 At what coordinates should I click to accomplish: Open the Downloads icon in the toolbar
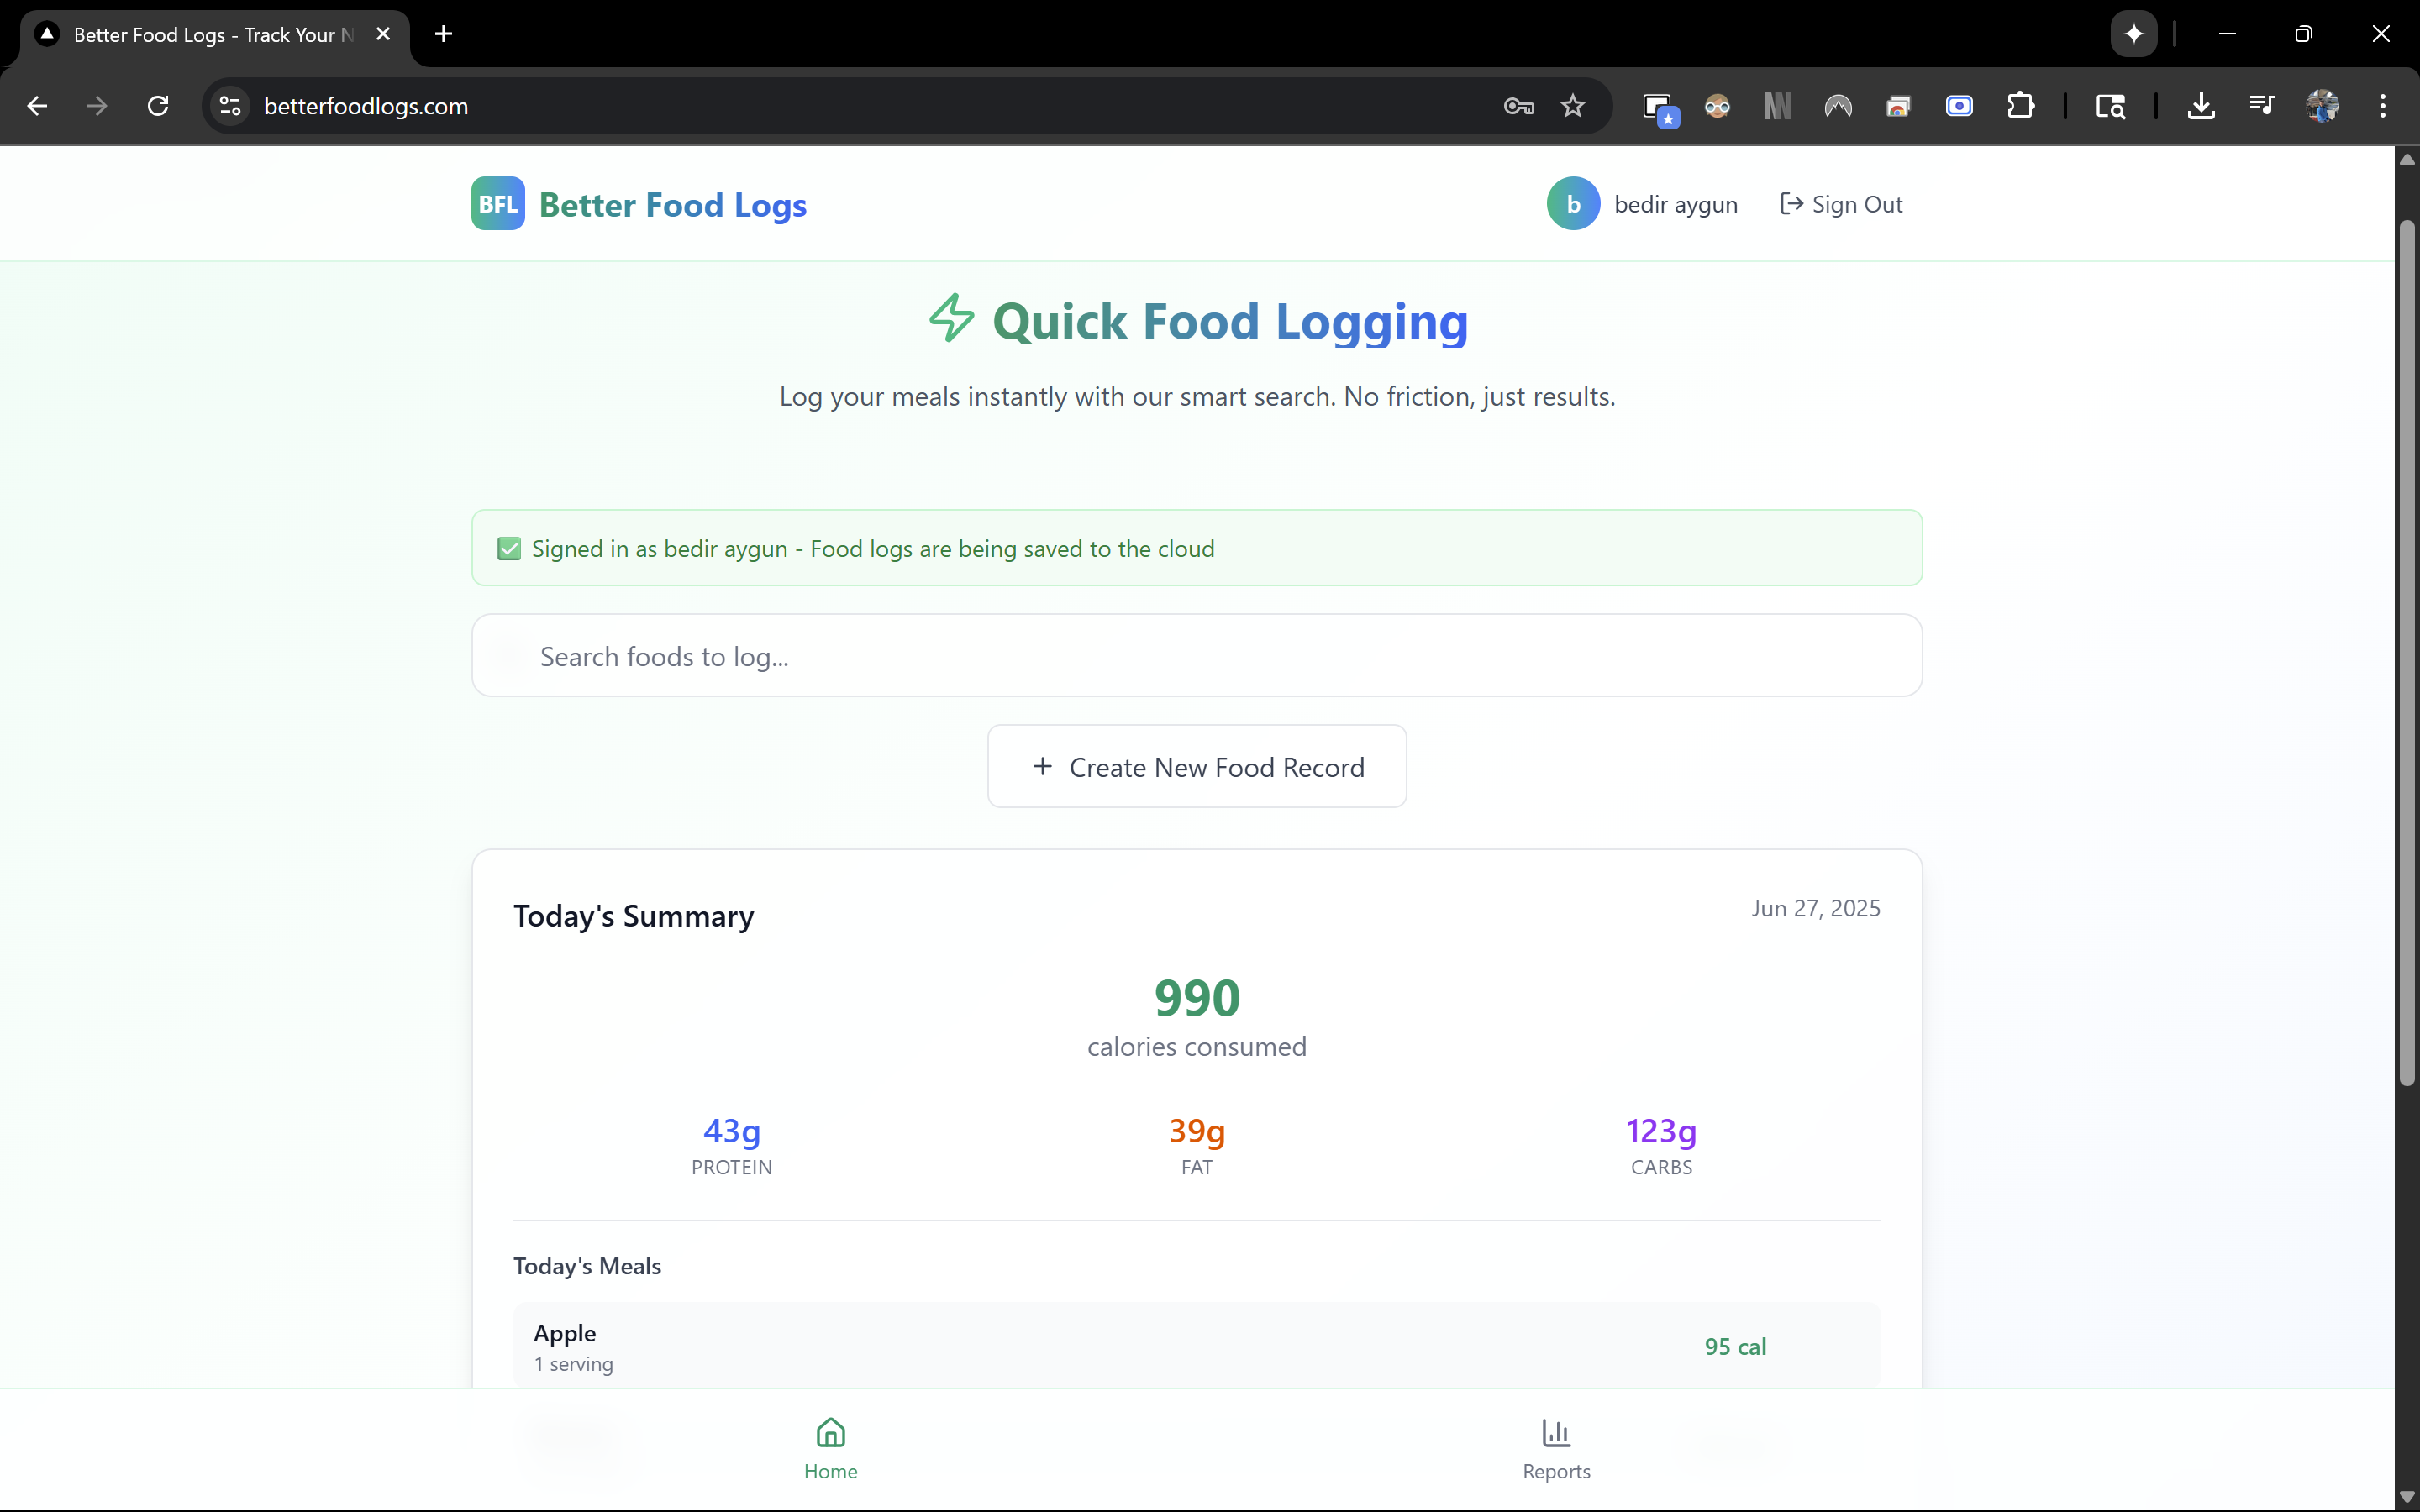pyautogui.click(x=2203, y=105)
